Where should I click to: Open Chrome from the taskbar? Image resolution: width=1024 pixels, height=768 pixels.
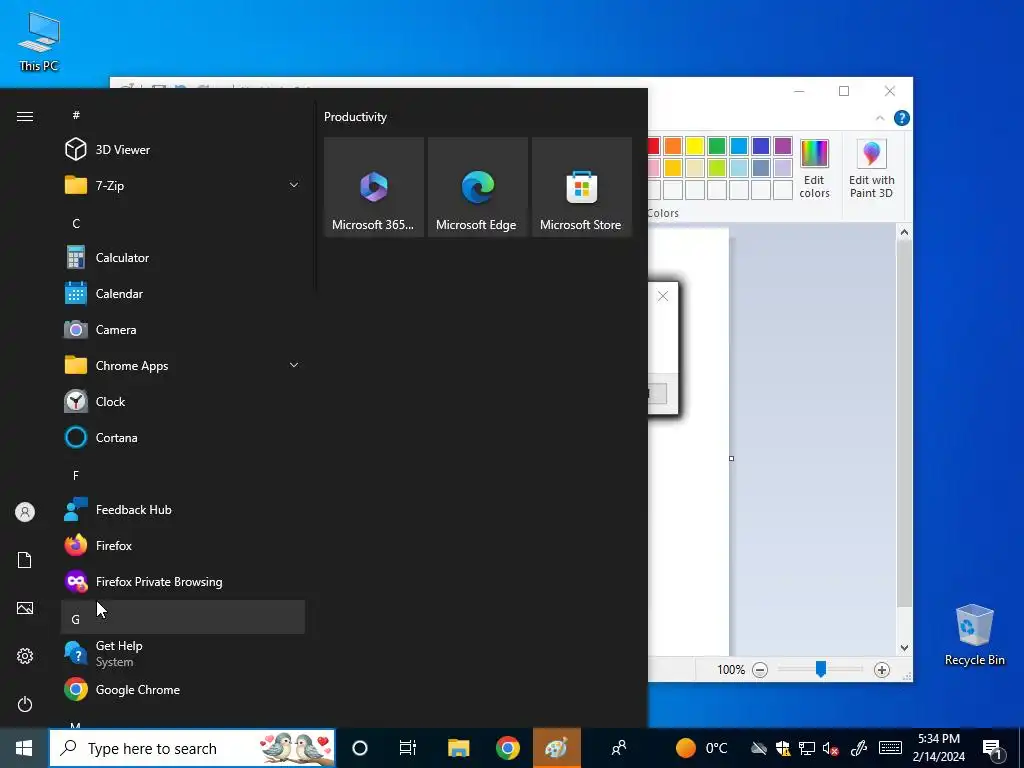507,748
